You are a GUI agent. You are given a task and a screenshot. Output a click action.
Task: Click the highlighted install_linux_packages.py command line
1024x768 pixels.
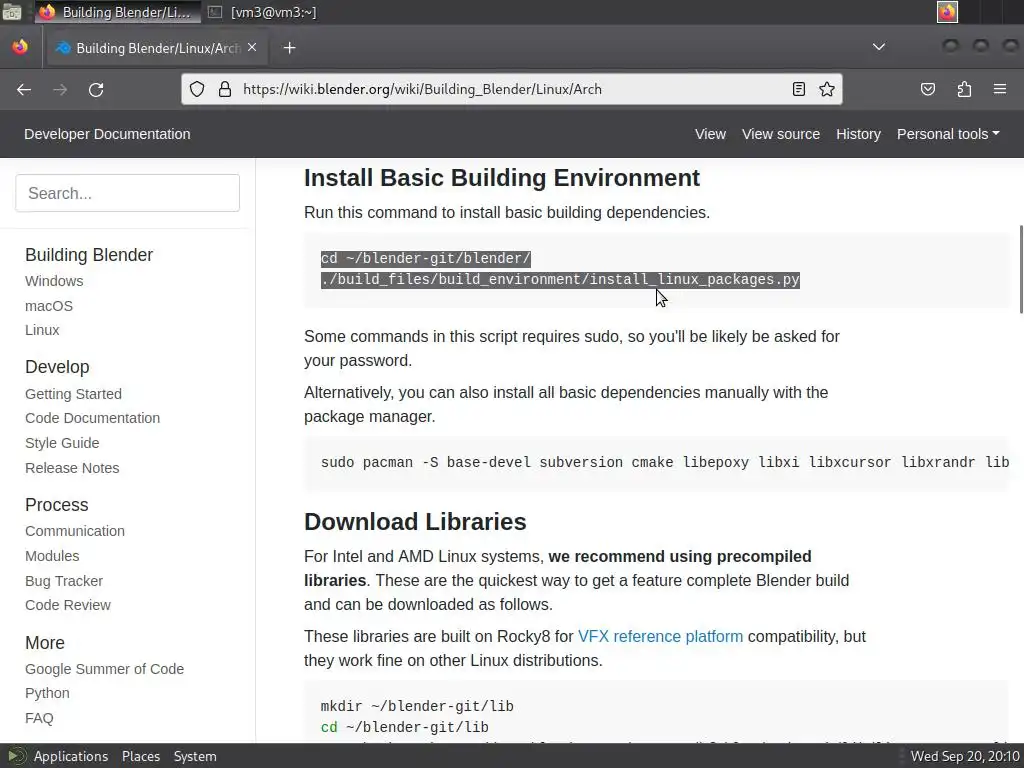coord(560,280)
